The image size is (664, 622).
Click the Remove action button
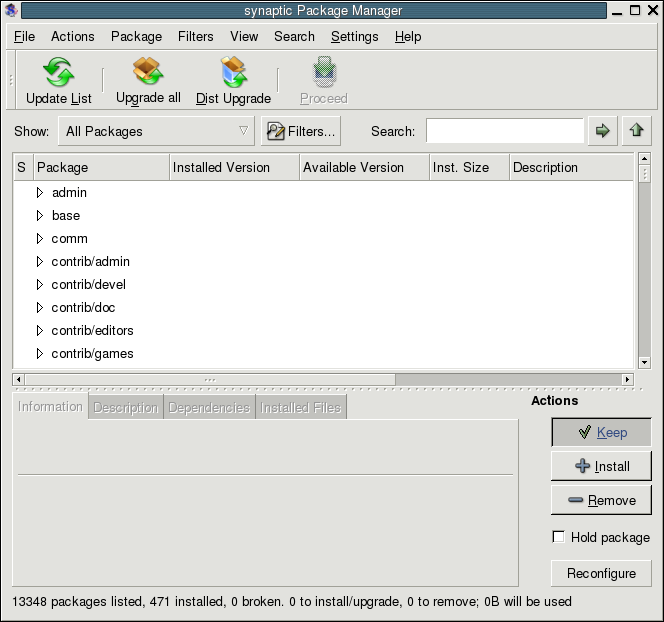[601, 500]
